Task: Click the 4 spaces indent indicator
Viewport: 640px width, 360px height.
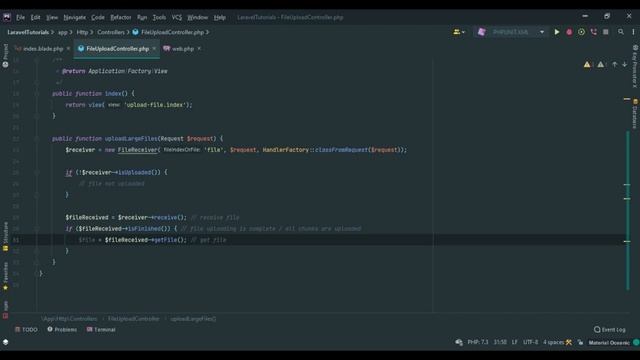Action: (553, 342)
